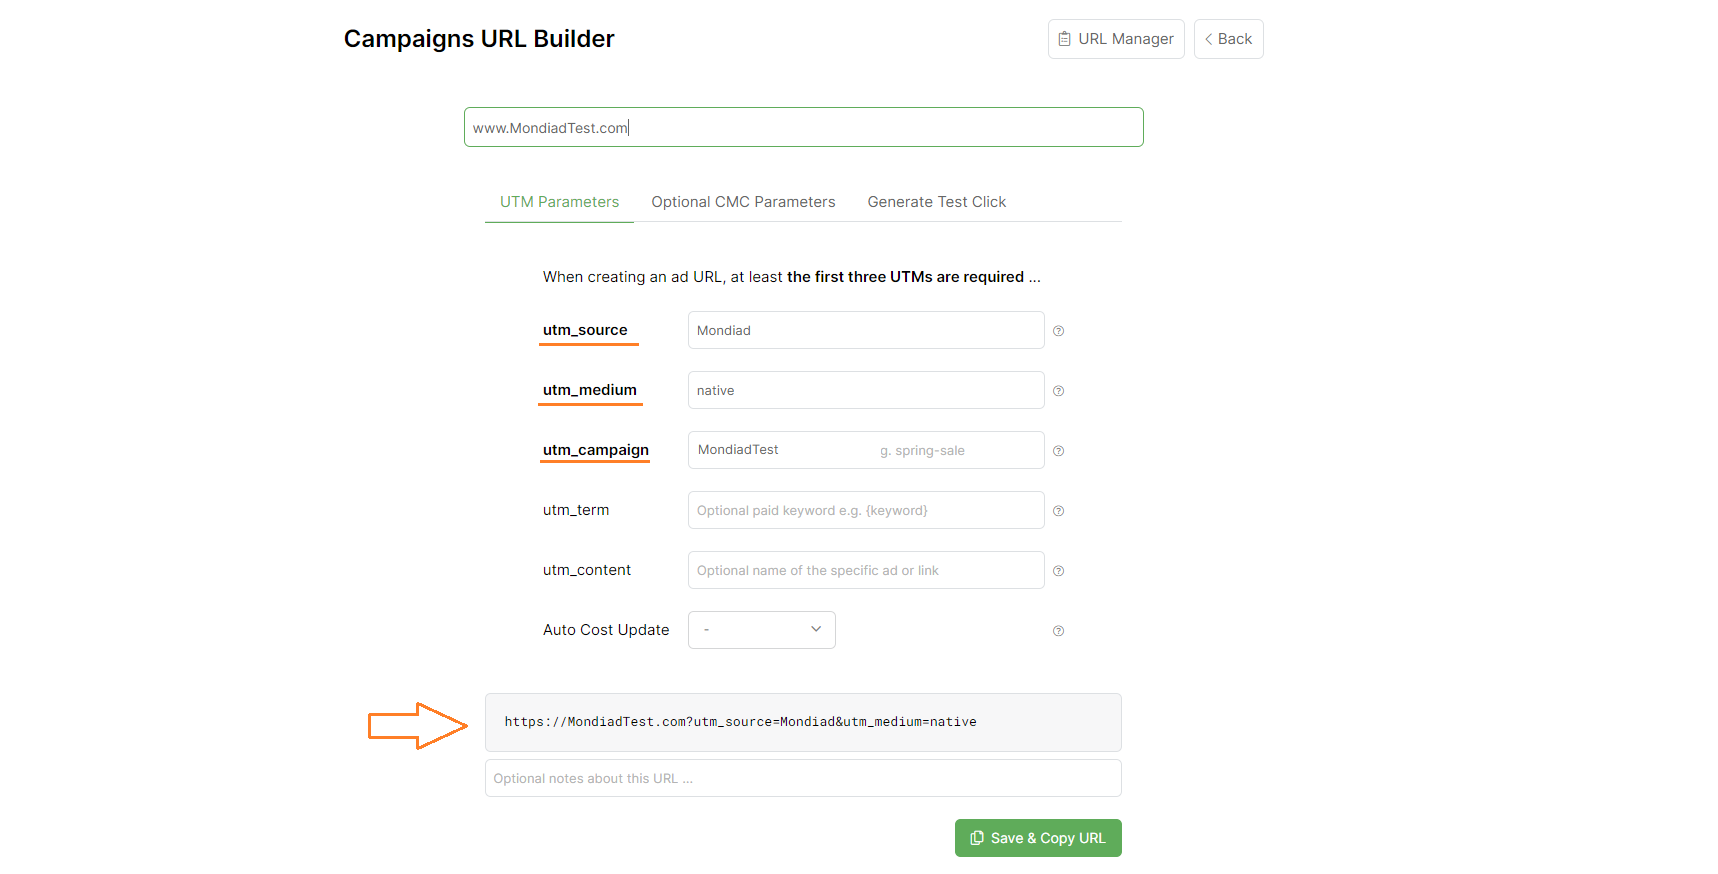Click into the website URL field

pyautogui.click(x=803, y=128)
